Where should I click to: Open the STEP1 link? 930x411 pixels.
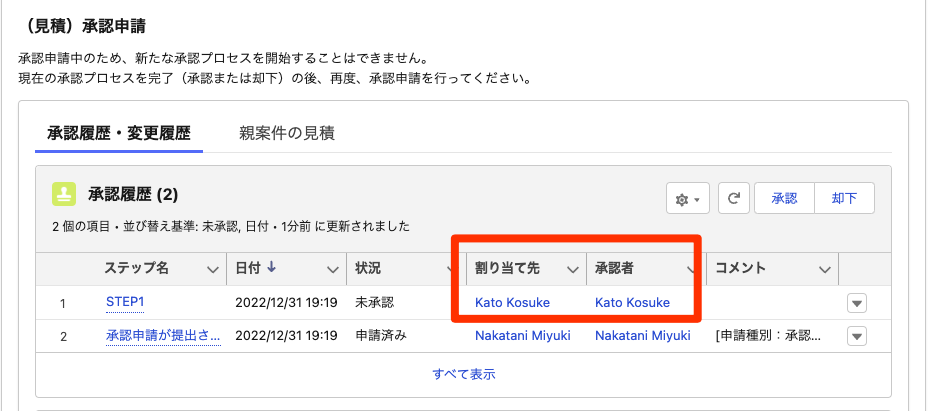125,302
